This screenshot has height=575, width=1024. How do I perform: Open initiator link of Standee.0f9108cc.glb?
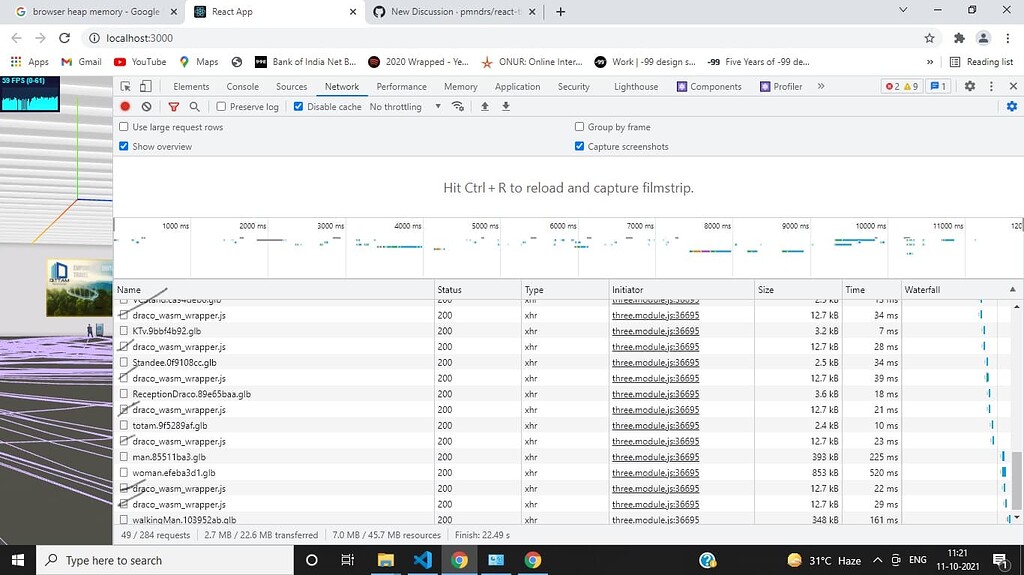click(x=655, y=362)
